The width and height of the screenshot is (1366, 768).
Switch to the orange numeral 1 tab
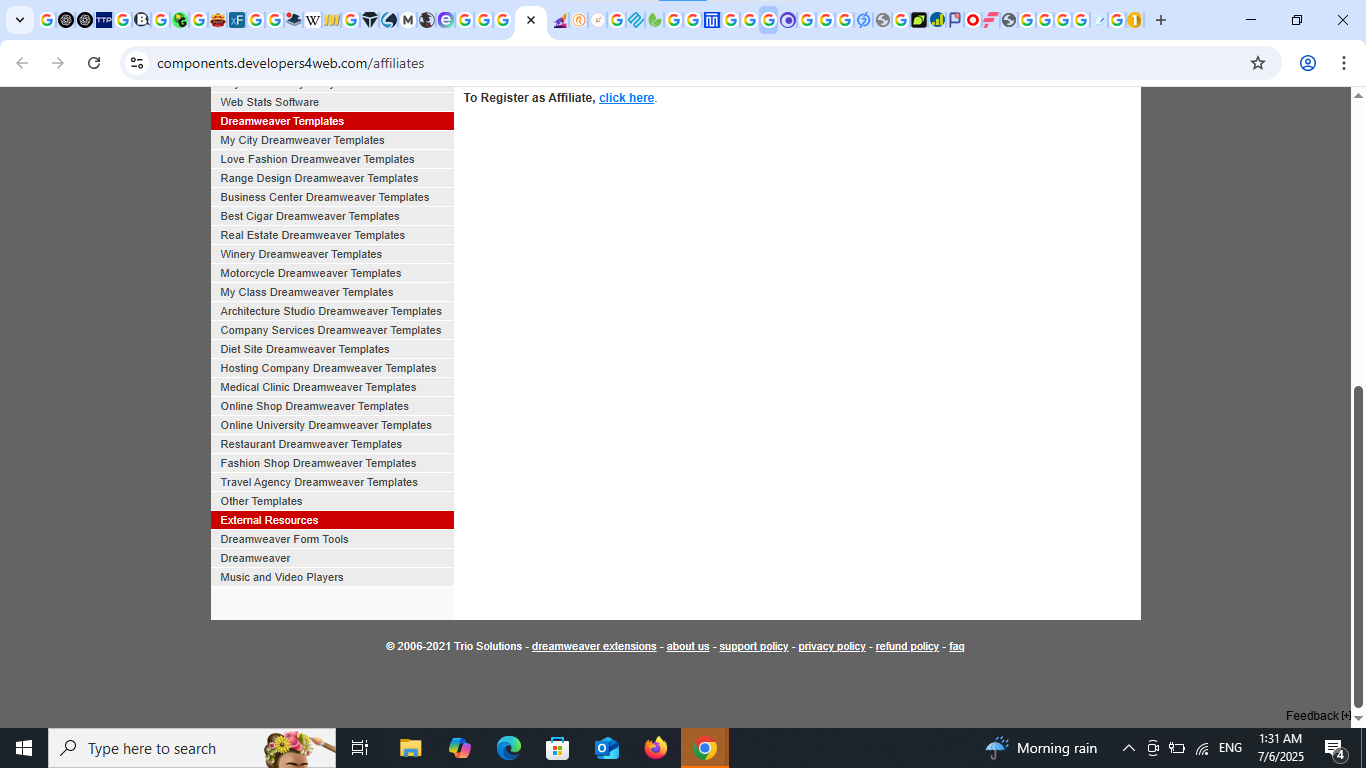click(x=1135, y=20)
